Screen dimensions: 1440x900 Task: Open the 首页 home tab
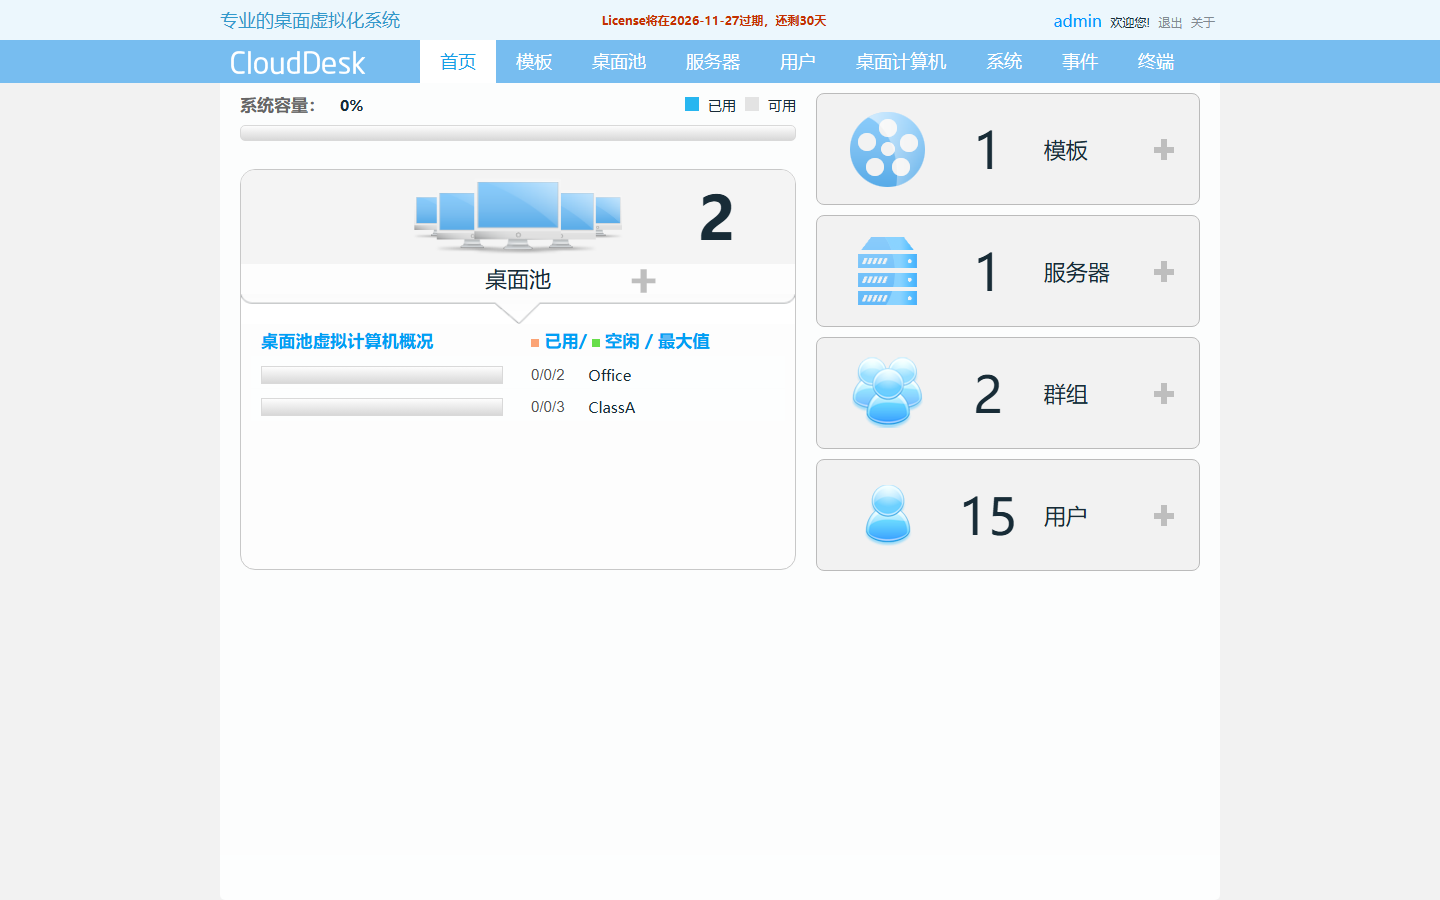(x=458, y=62)
